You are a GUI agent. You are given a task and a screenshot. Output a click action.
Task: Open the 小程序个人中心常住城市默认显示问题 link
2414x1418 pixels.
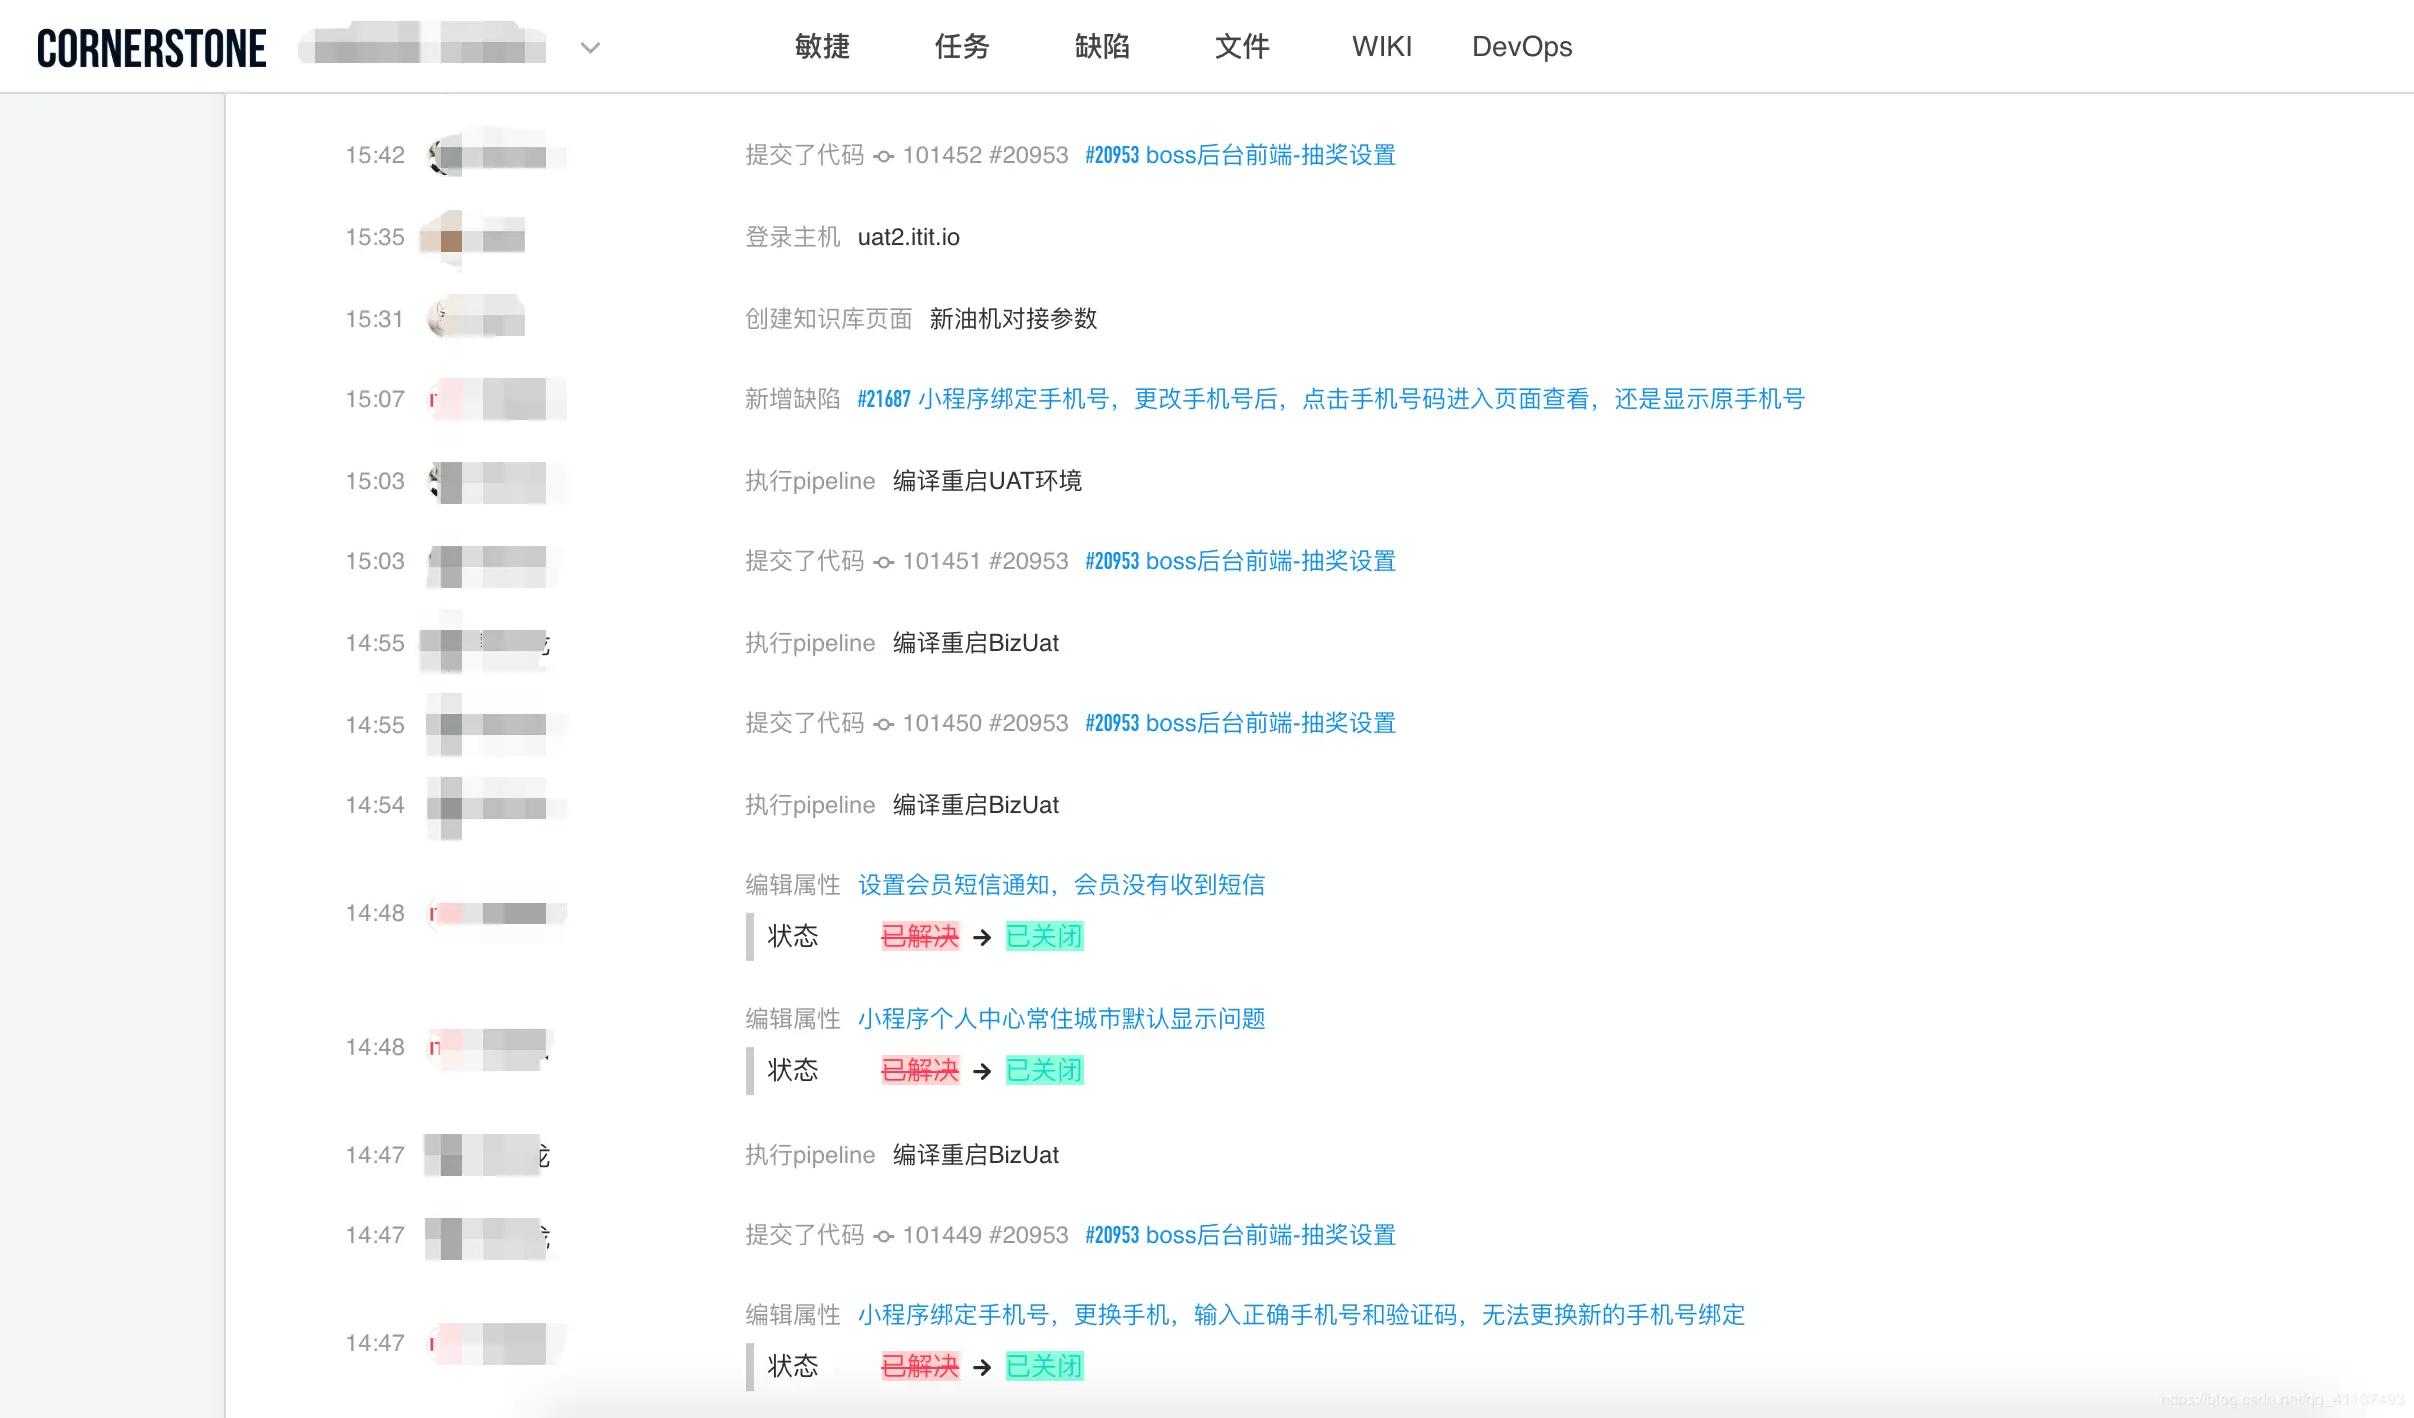1062,1018
